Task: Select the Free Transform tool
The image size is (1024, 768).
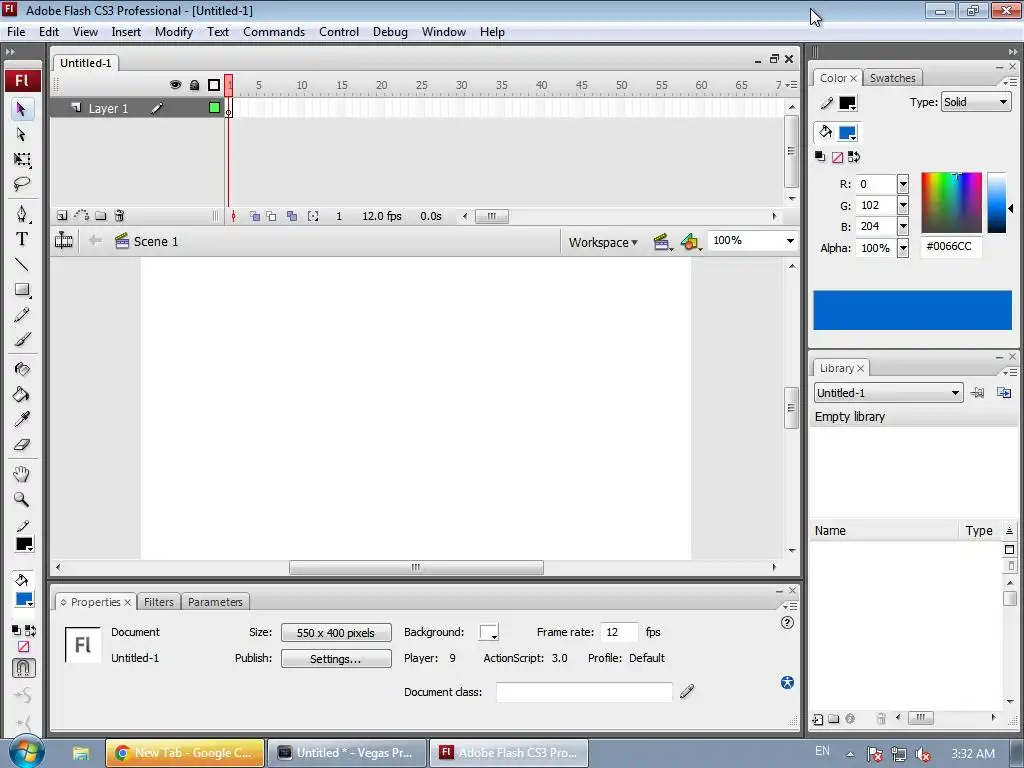Action: coord(22,159)
